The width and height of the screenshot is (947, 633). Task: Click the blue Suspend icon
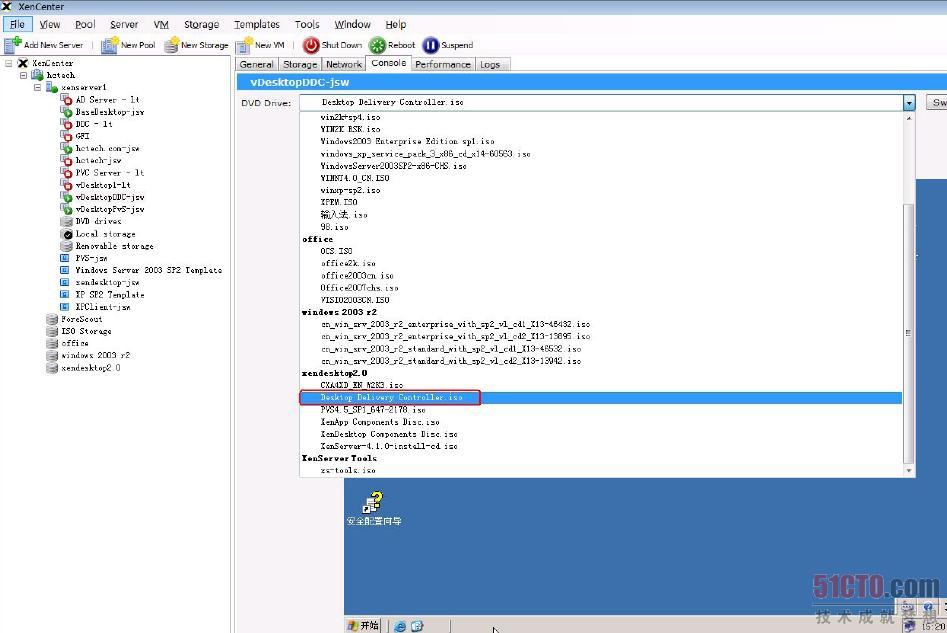[x=431, y=45]
